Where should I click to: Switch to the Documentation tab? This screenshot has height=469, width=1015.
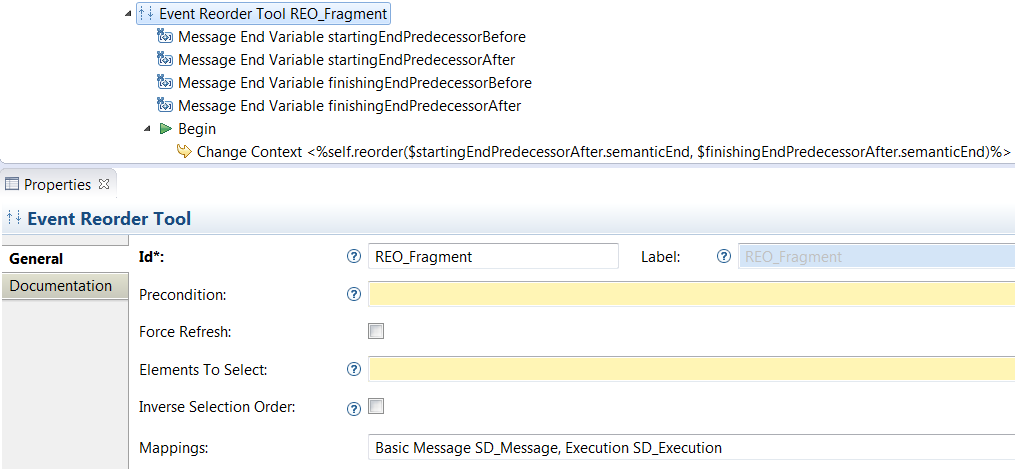click(x=61, y=286)
